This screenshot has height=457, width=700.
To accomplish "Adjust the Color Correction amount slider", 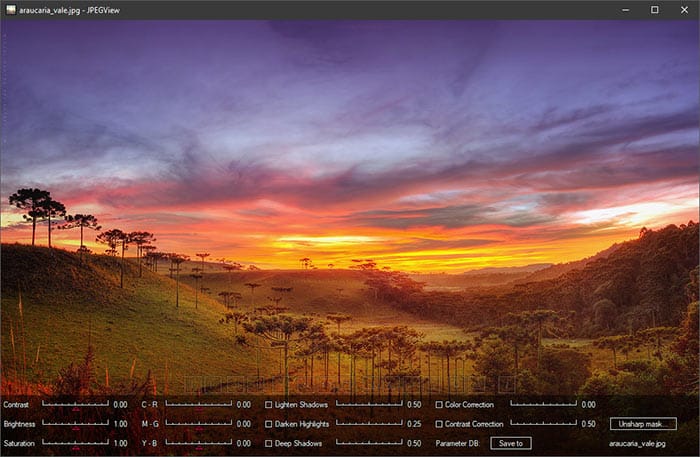I will 543,404.
